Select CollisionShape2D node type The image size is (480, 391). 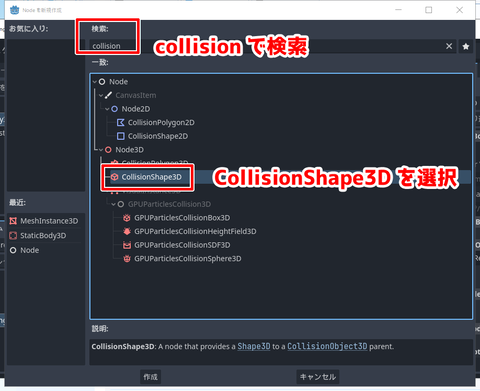(158, 136)
